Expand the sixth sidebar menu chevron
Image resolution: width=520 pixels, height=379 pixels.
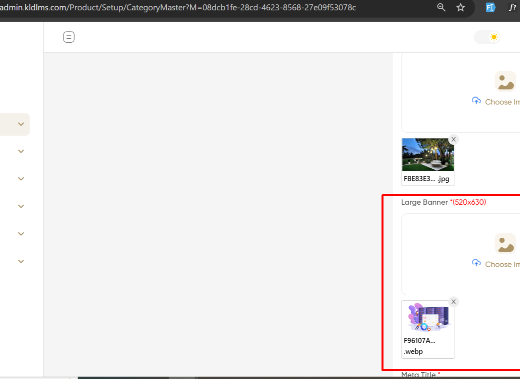pos(21,261)
